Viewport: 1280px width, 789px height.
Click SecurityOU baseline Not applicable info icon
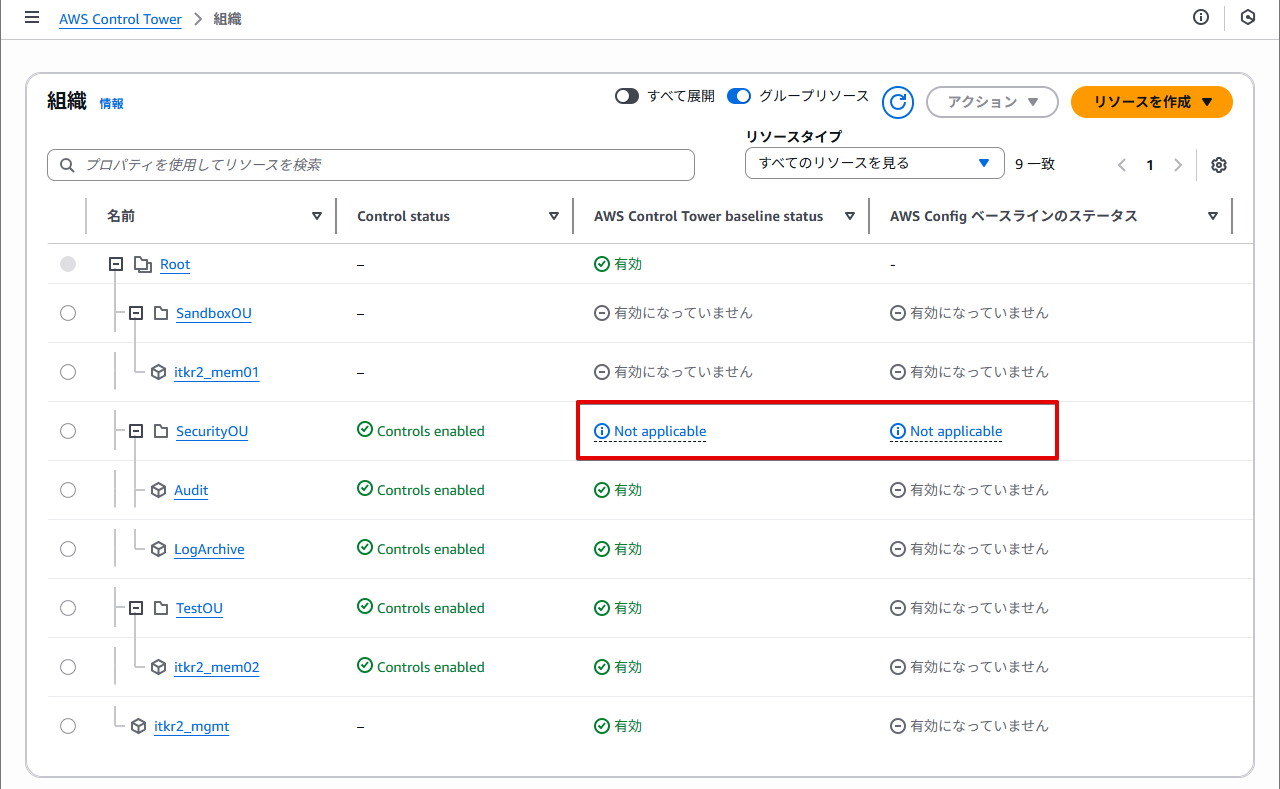point(602,432)
